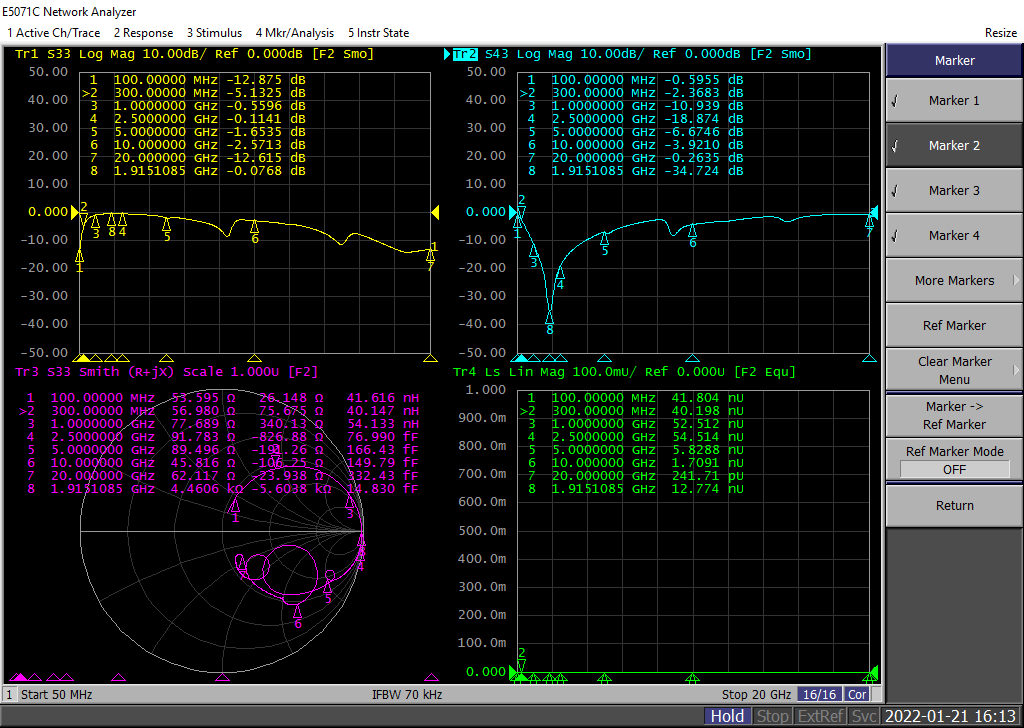Click the Resize button
Image resolution: width=1024 pixels, height=728 pixels.
[1000, 33]
